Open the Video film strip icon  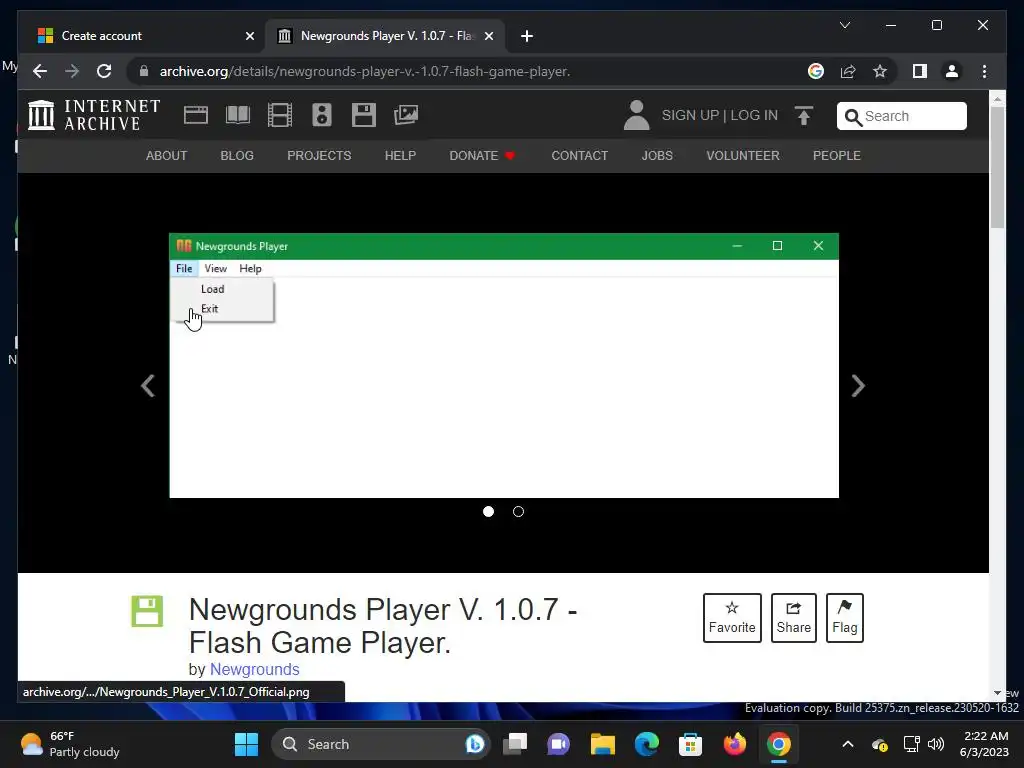click(x=280, y=115)
